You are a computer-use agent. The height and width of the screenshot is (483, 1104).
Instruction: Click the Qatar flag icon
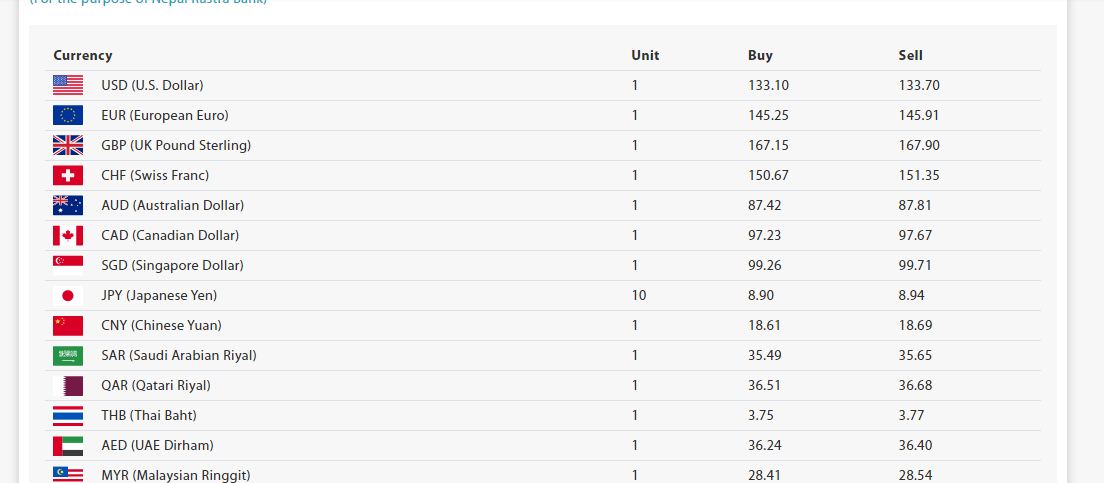pyautogui.click(x=68, y=386)
